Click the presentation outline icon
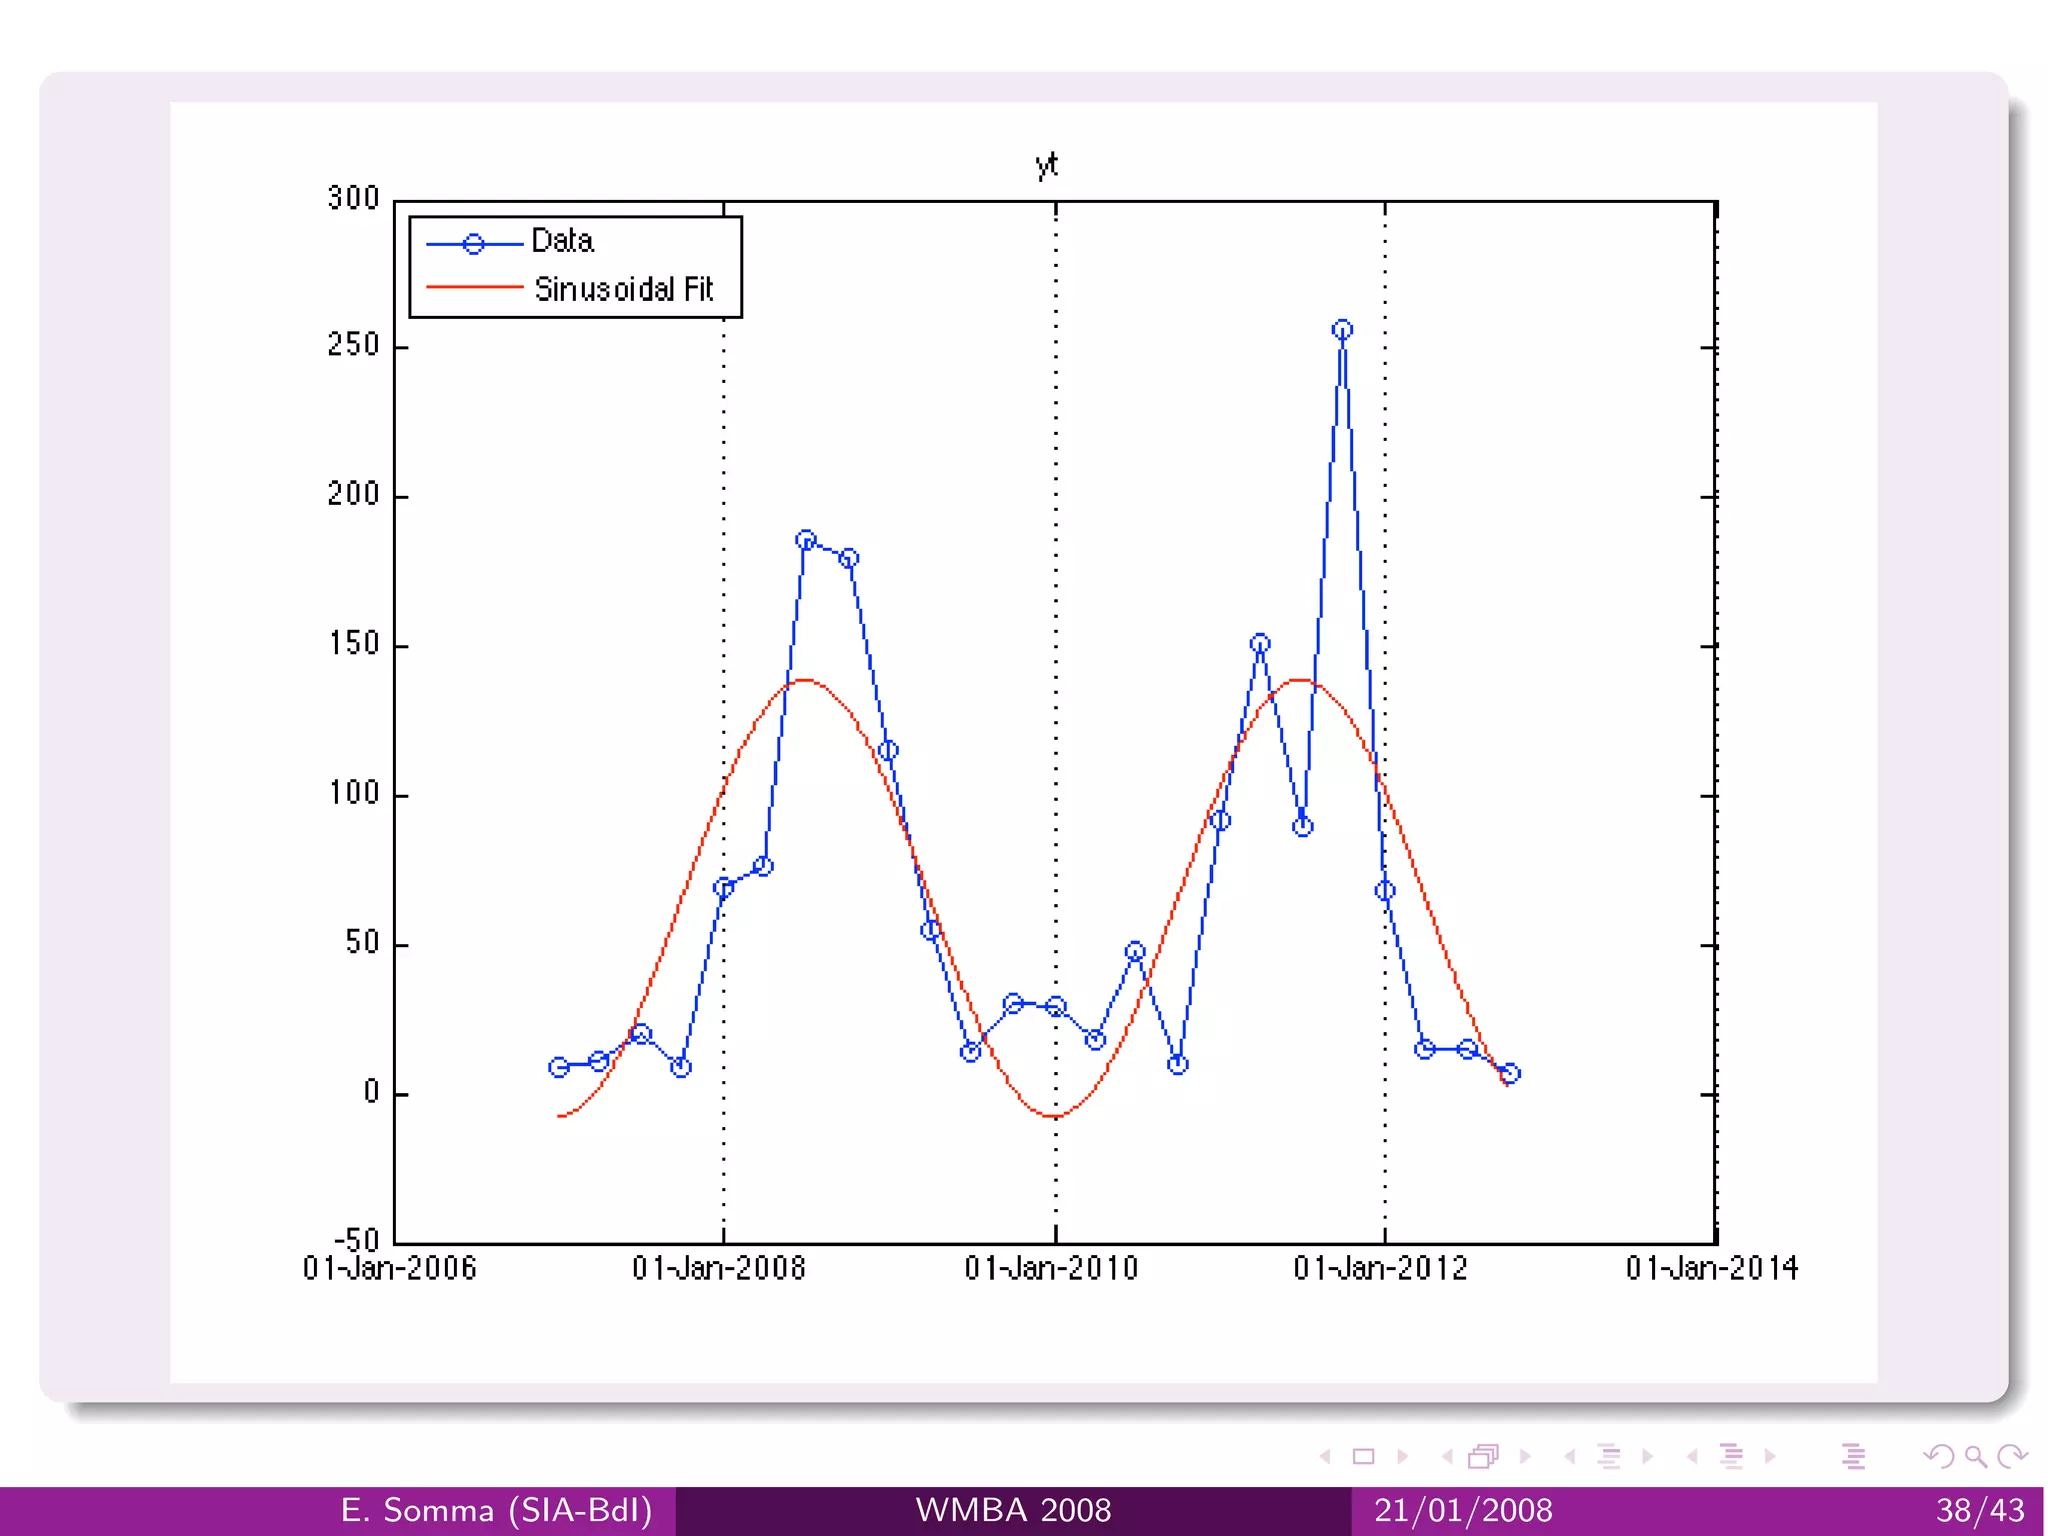 tap(1853, 1456)
